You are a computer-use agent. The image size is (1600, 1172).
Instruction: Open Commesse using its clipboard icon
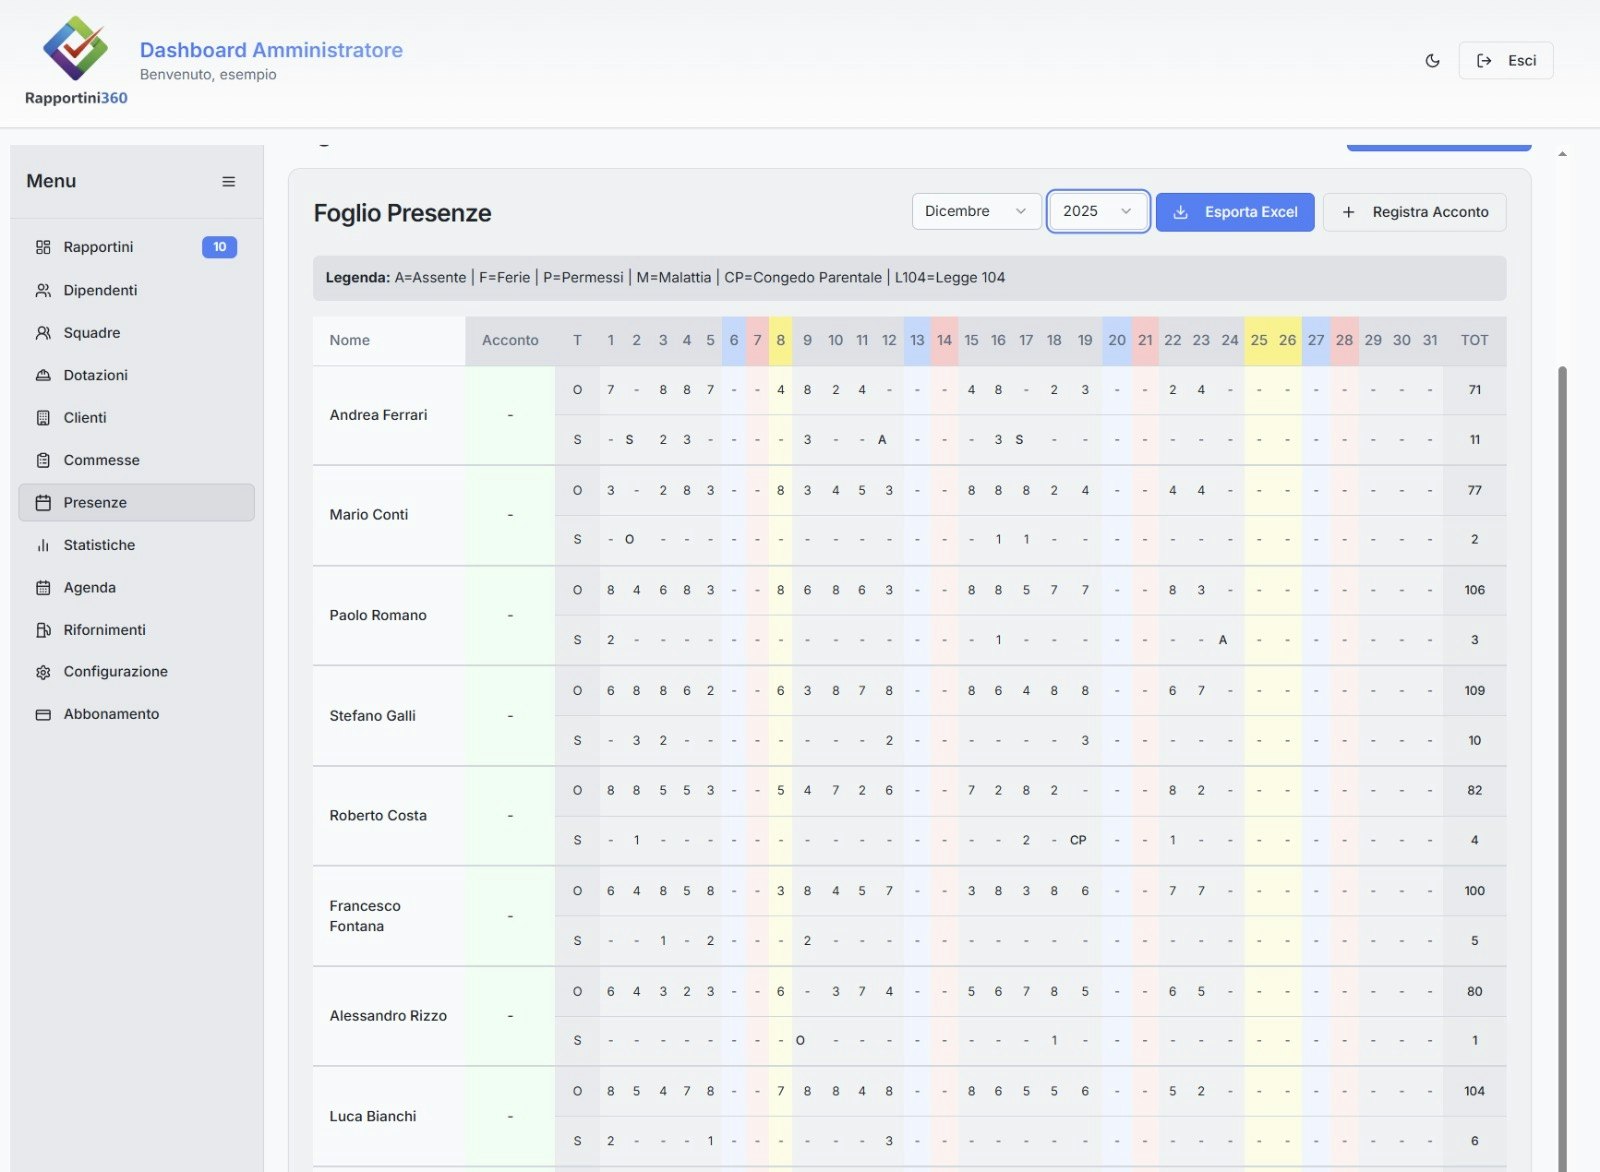pyautogui.click(x=43, y=460)
